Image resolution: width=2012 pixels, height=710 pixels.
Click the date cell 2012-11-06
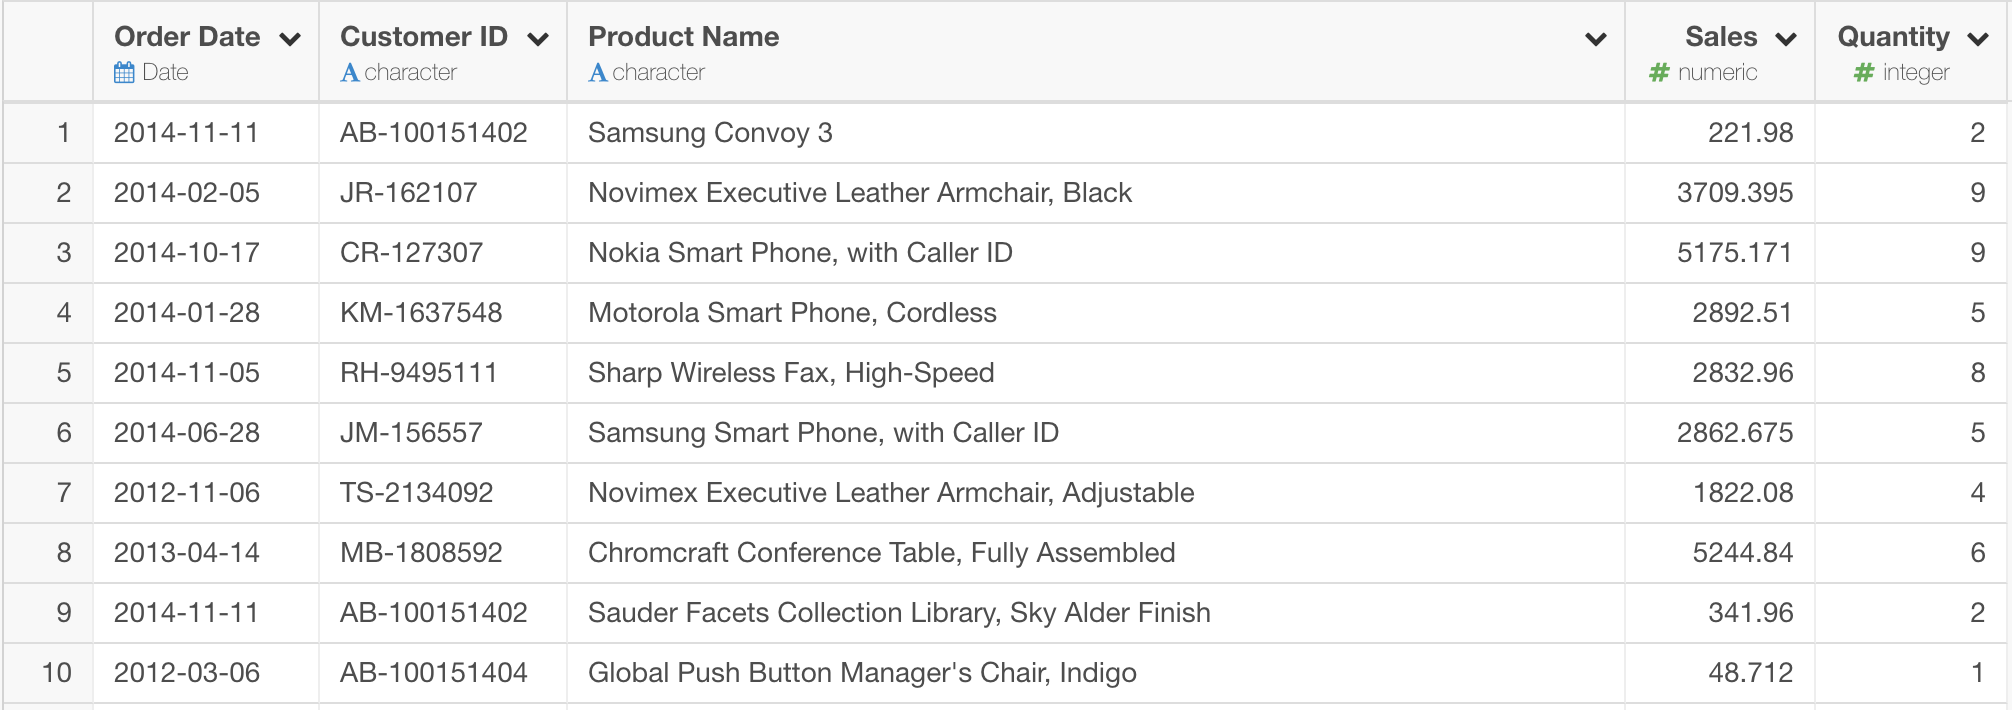click(206, 492)
